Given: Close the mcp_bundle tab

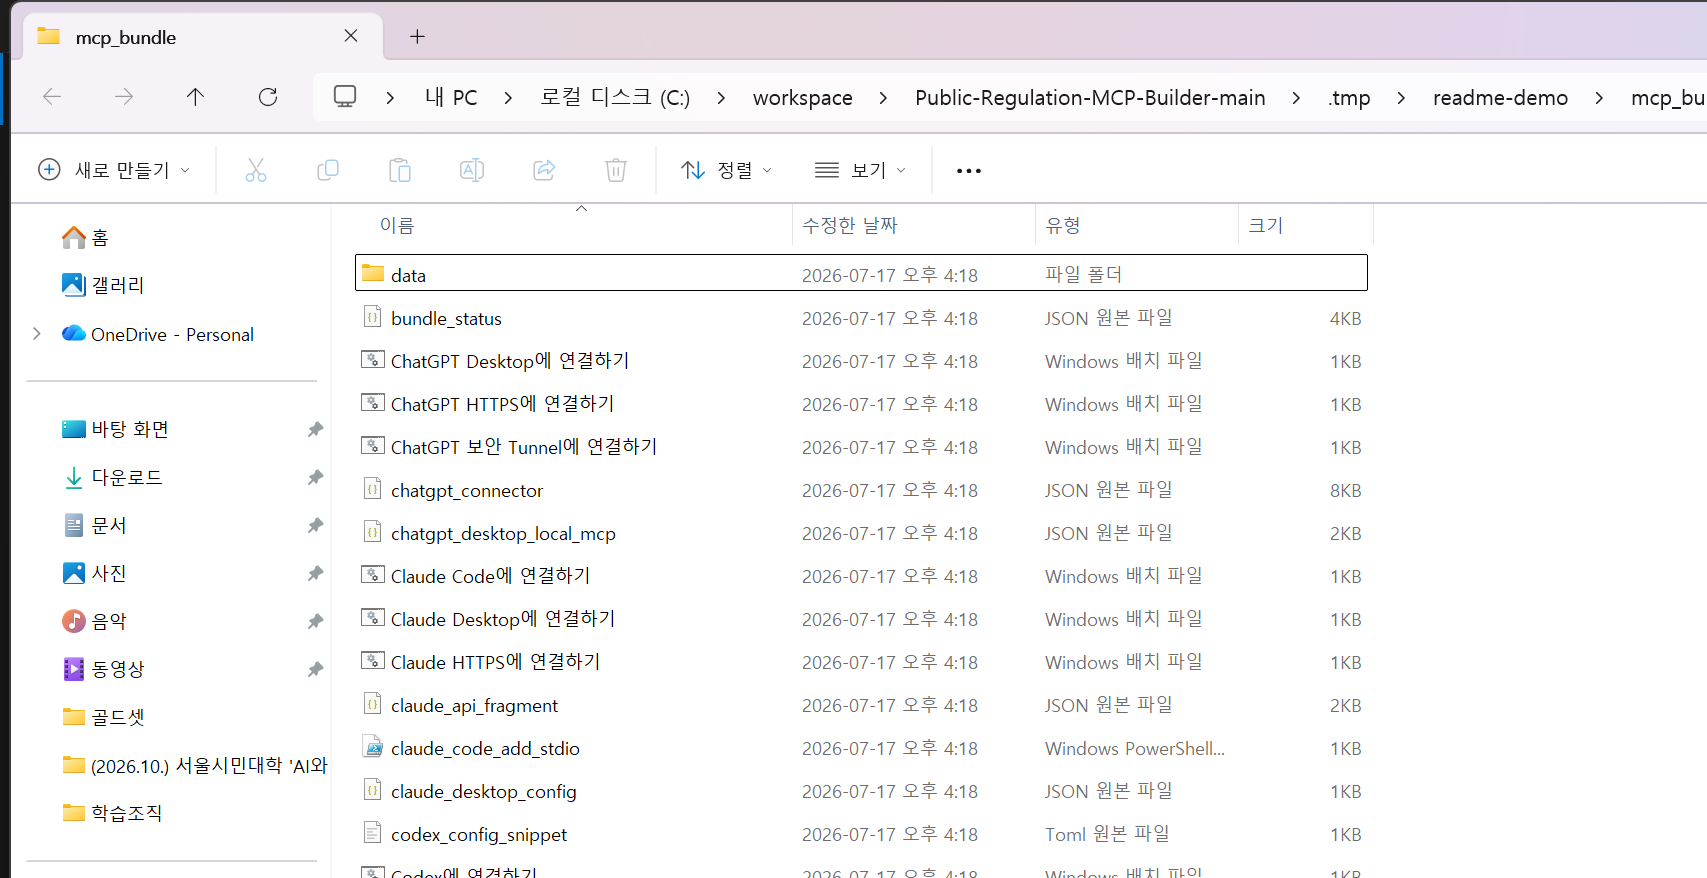Looking at the screenshot, I should [351, 36].
